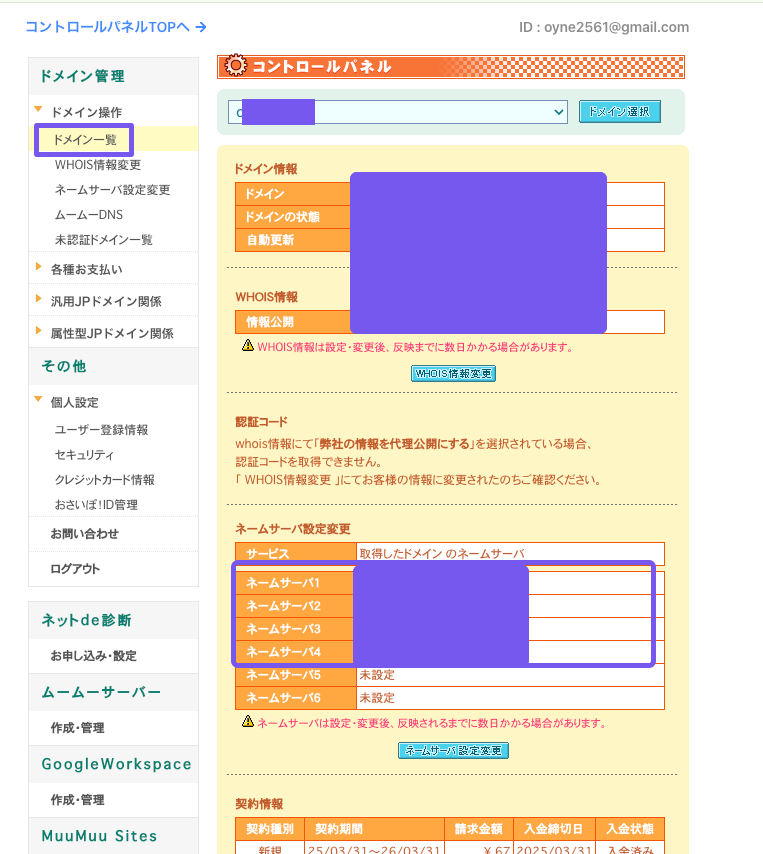The height and width of the screenshot is (854, 763).
Task: Select 属性型JPドメイン関係 menu label
Action: (x=112, y=333)
